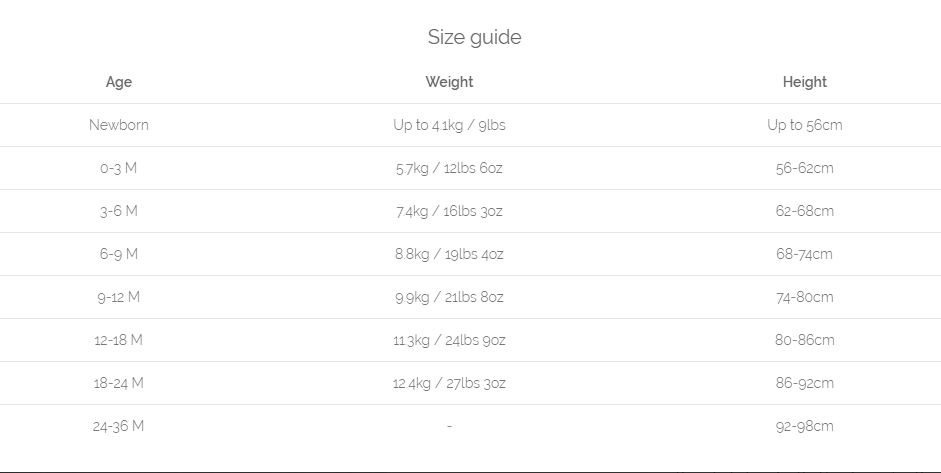The width and height of the screenshot is (941, 473).
Task: Select the 11.3kg / 24lbs 9oz weight
Action: coord(449,340)
